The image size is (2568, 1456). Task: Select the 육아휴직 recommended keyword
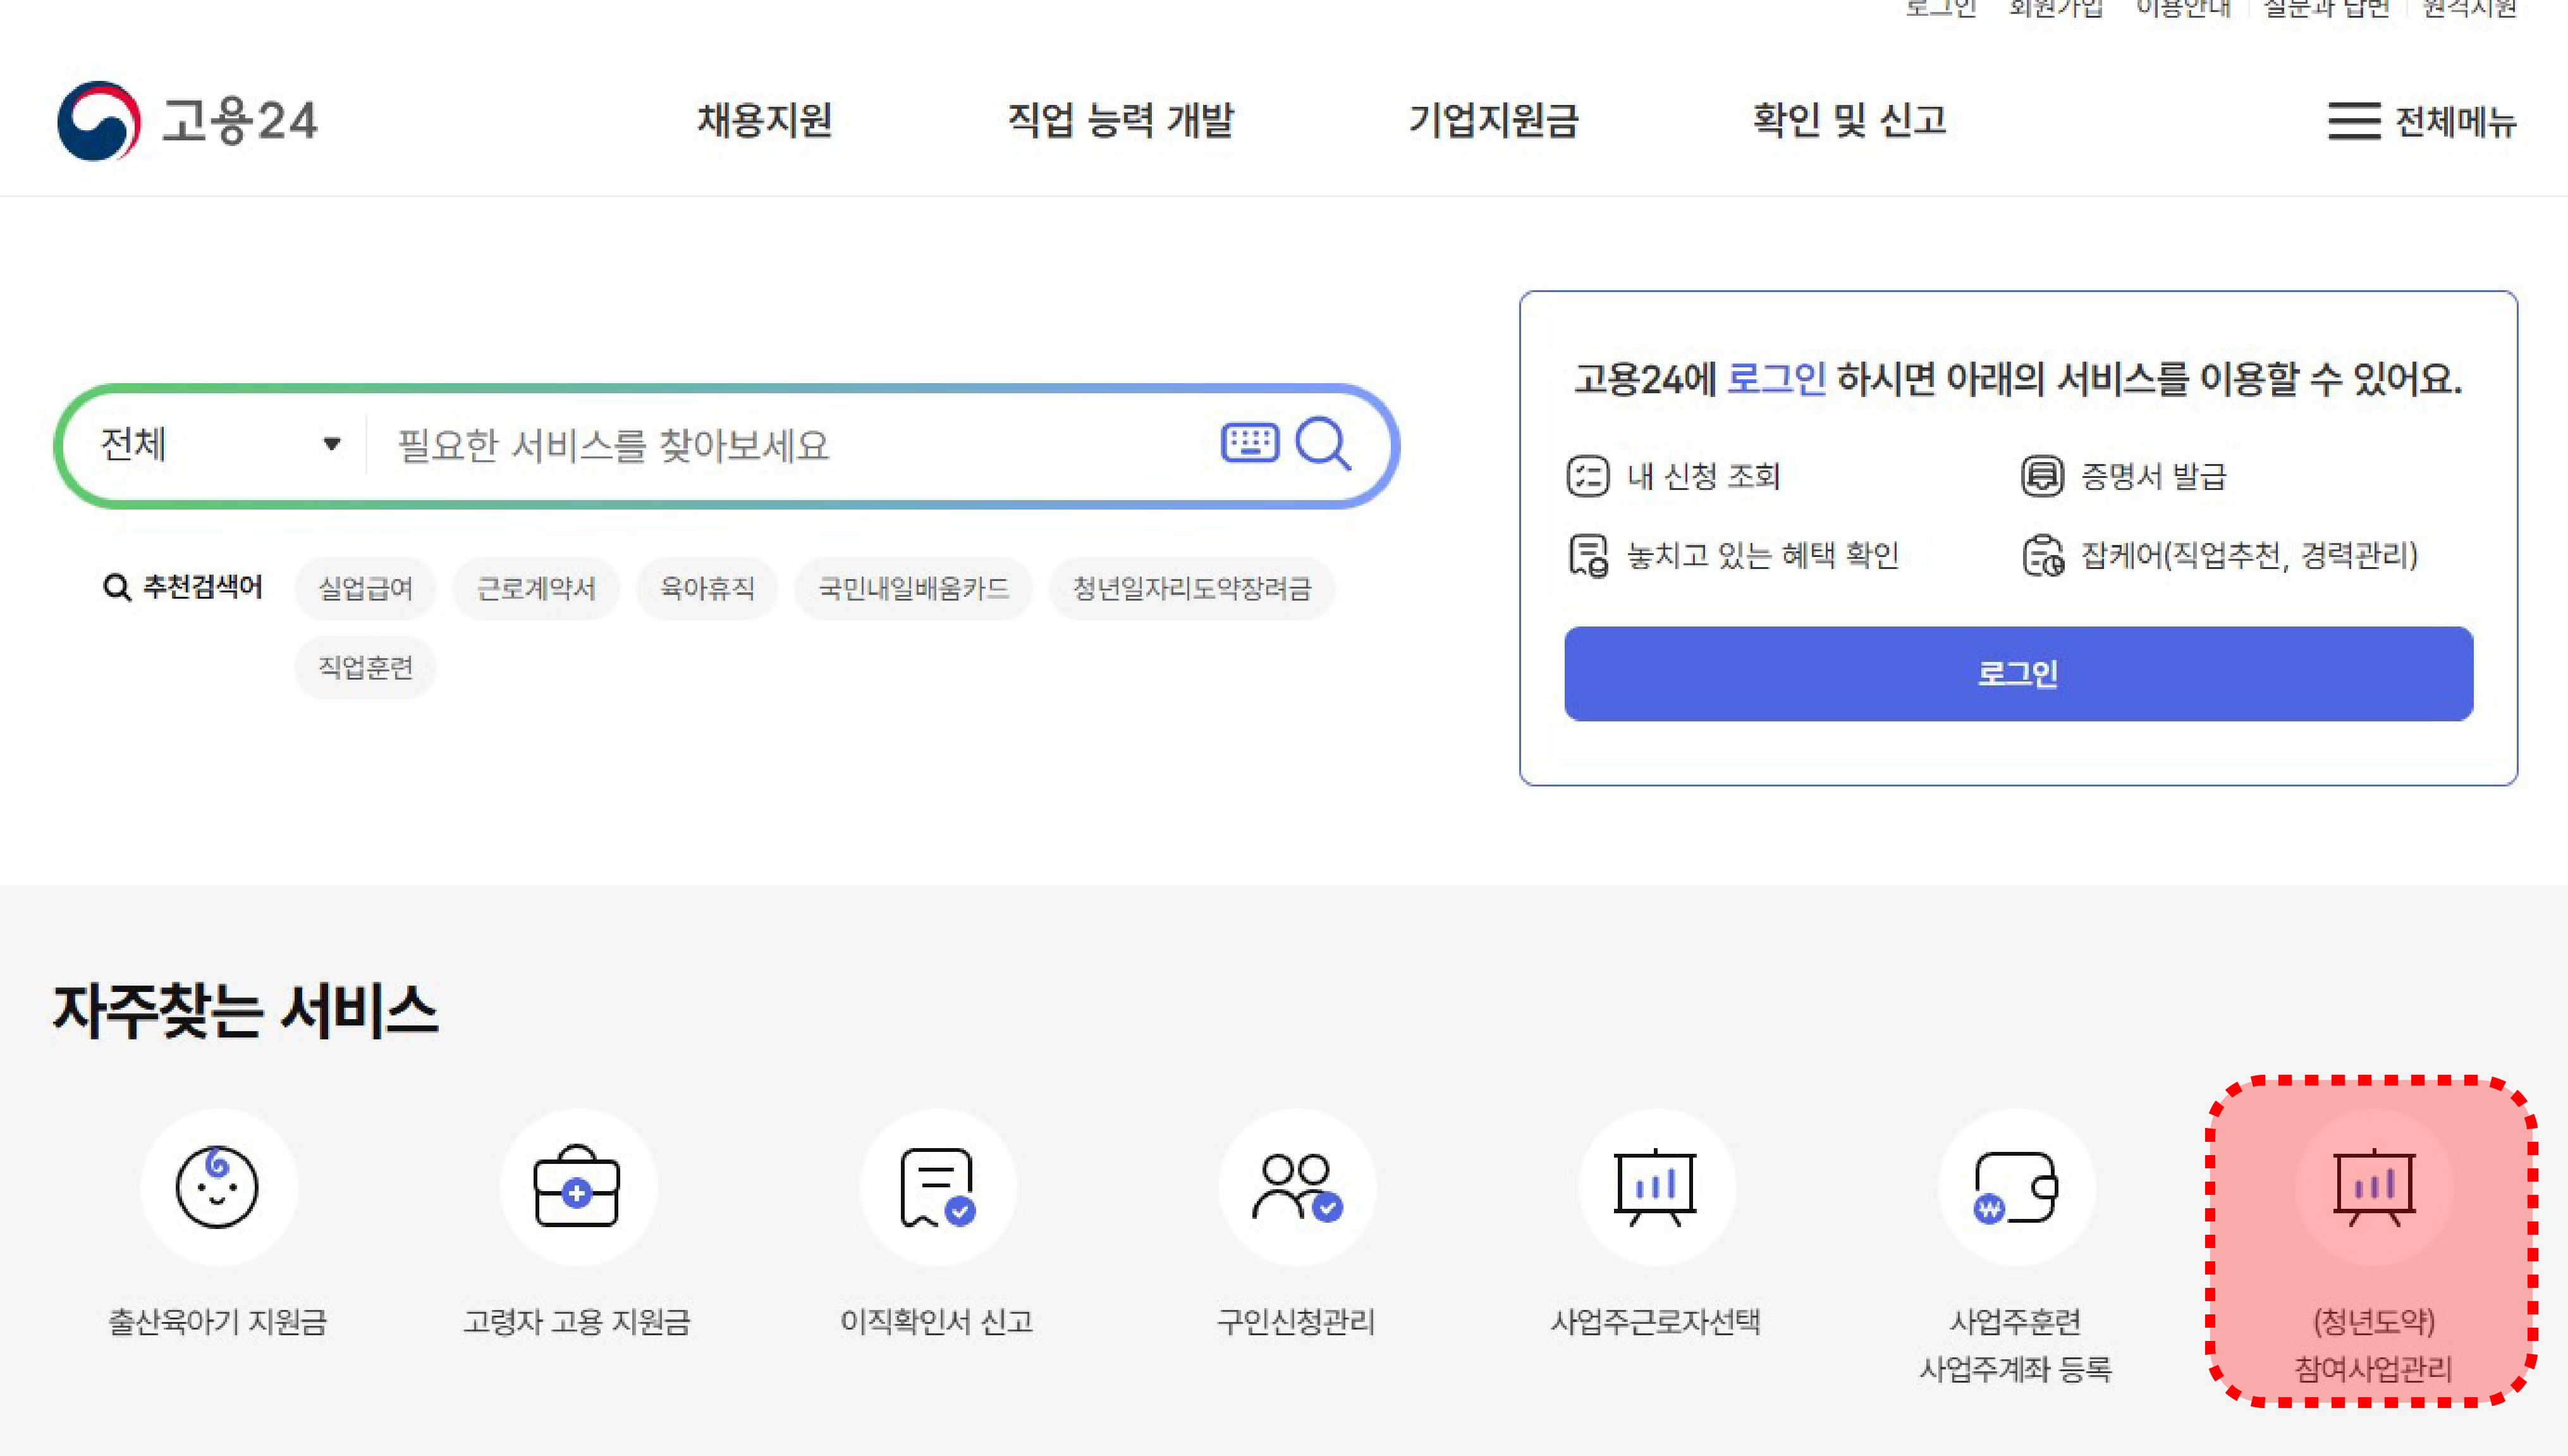pyautogui.click(x=707, y=588)
